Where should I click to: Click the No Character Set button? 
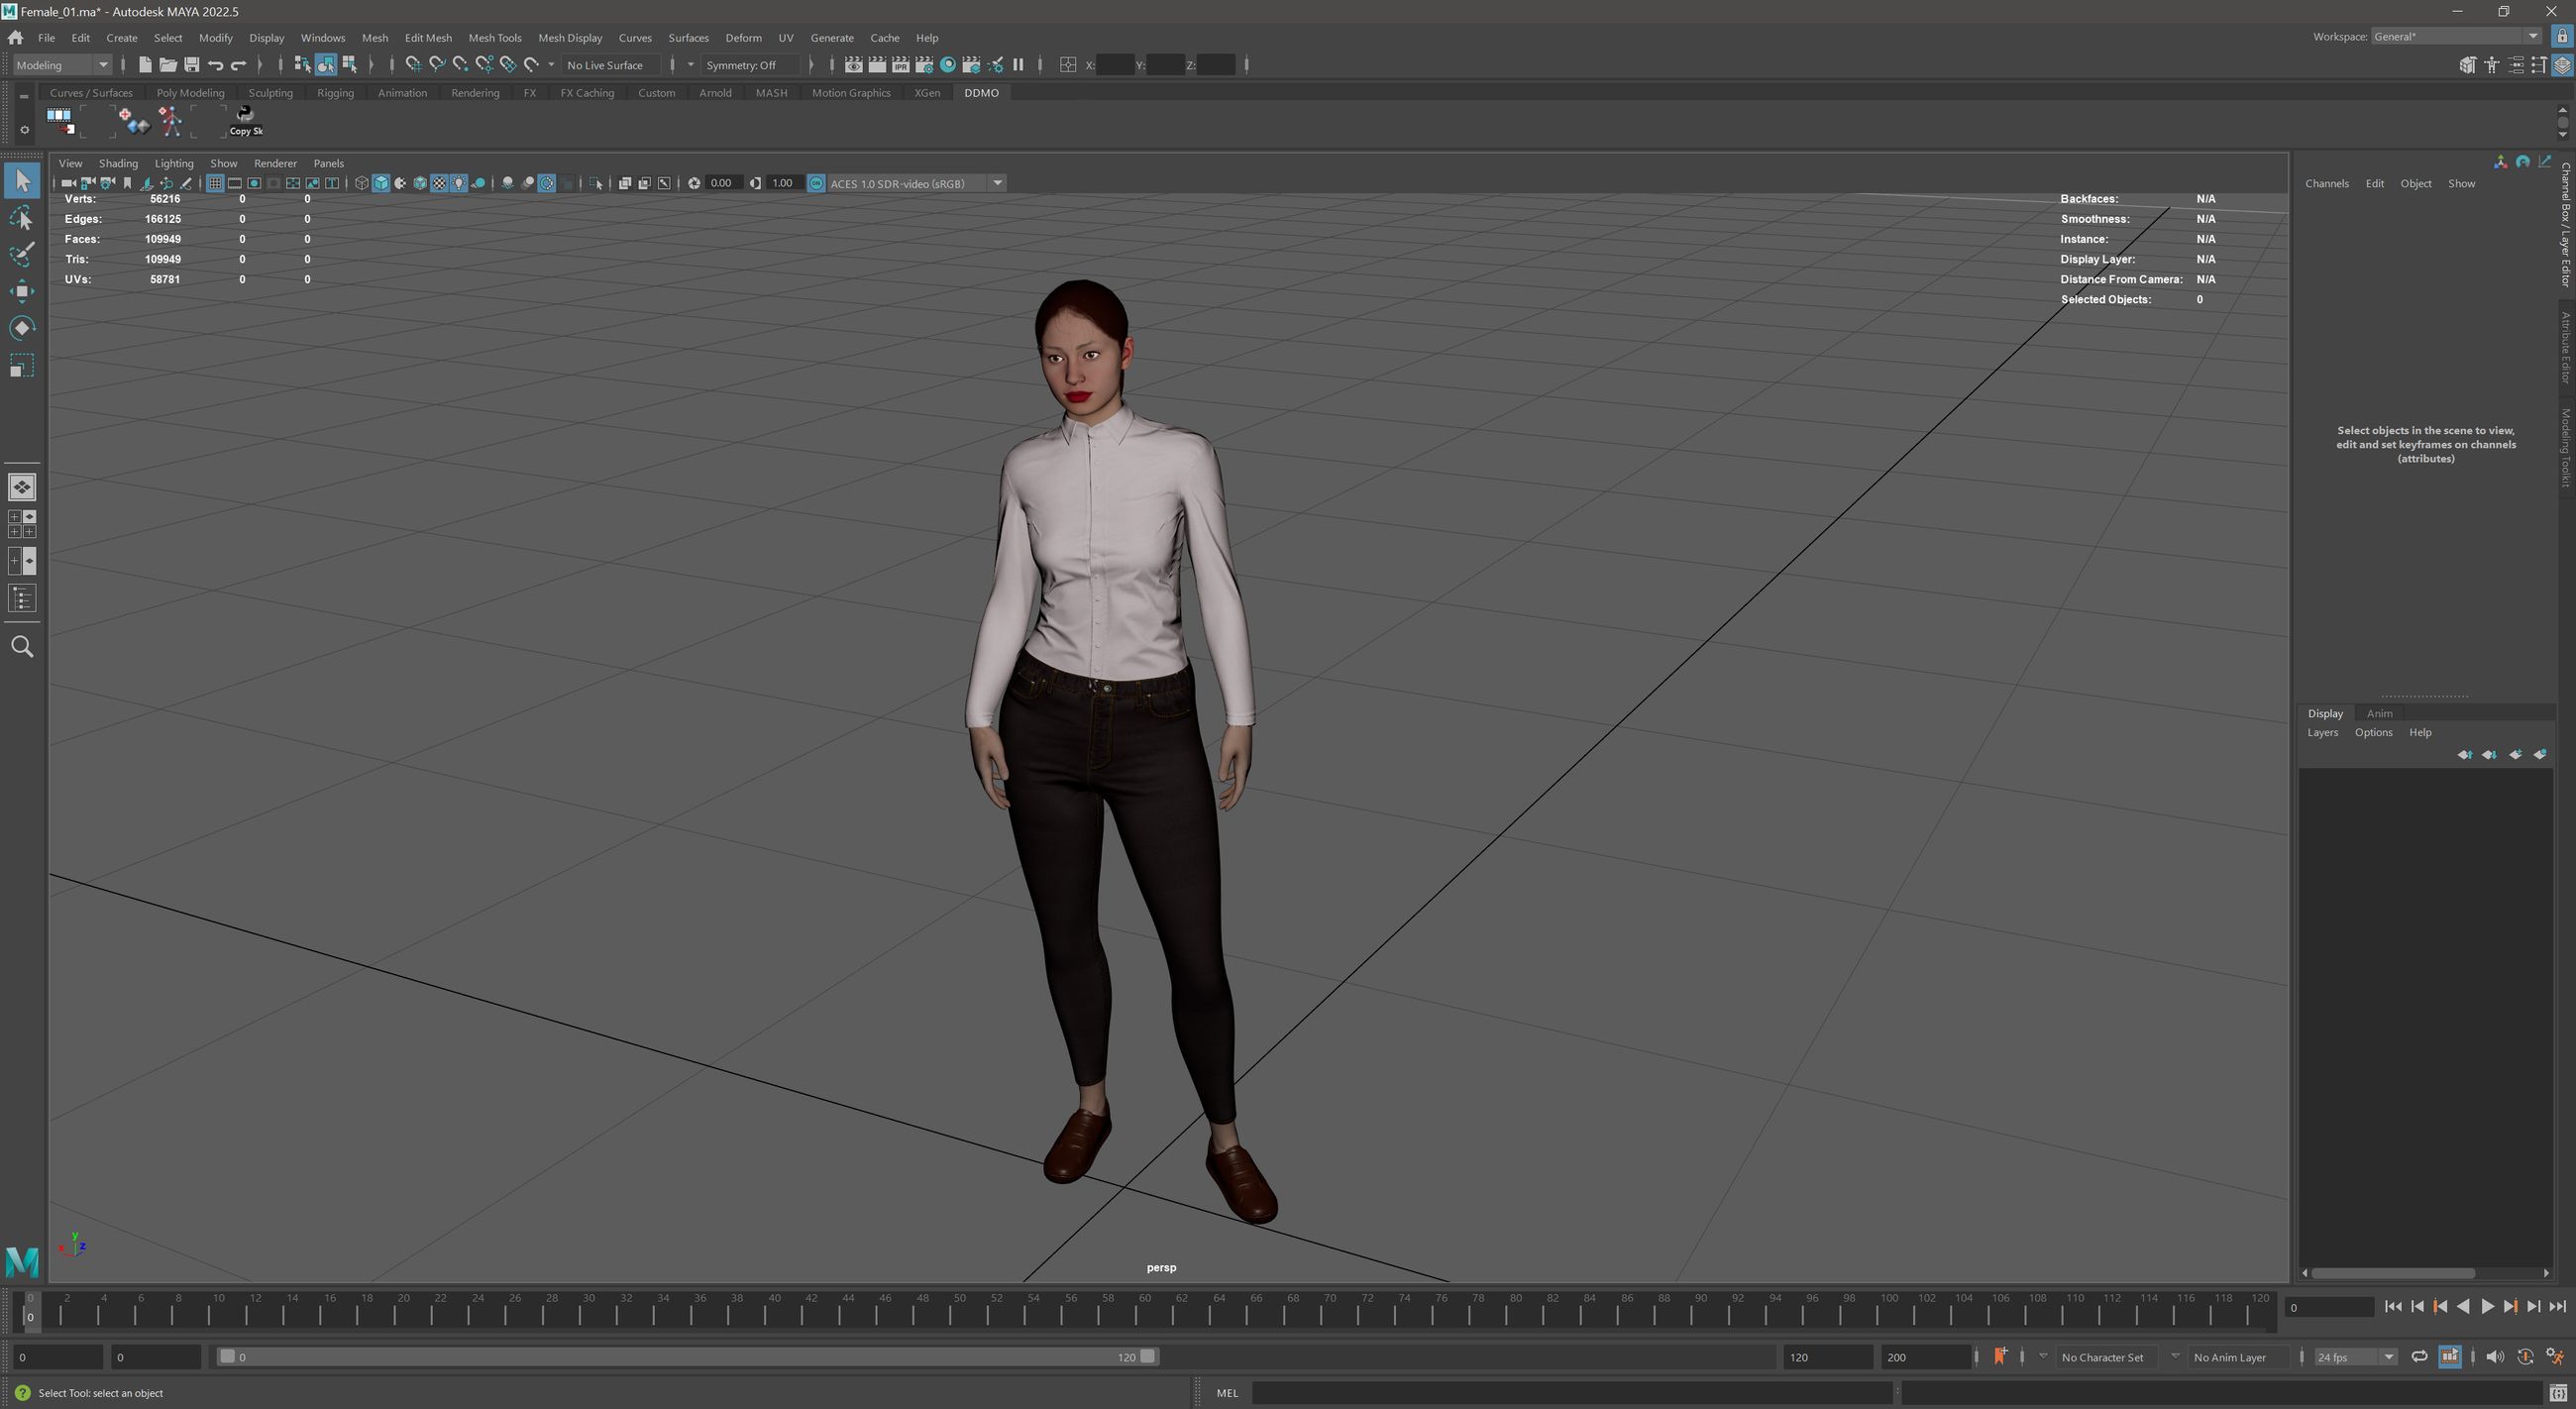[x=2103, y=1357]
